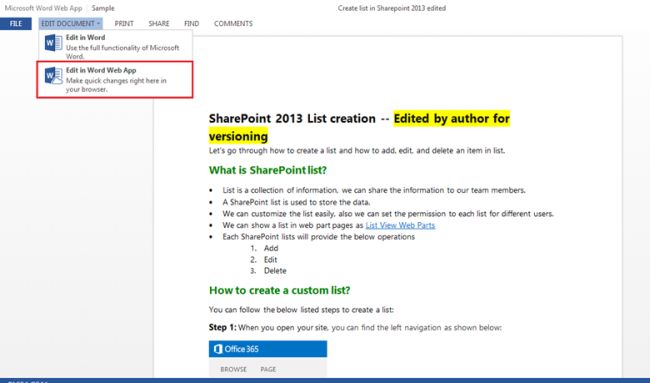Click the BROWSE tab in embedded image
Image resolution: width=650 pixels, height=383 pixels.
(233, 369)
